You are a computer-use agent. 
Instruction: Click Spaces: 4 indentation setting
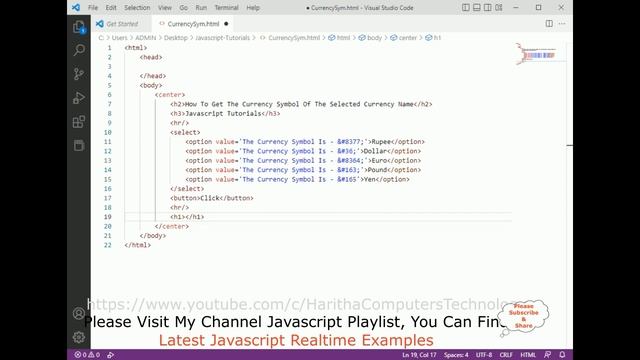[456, 355]
